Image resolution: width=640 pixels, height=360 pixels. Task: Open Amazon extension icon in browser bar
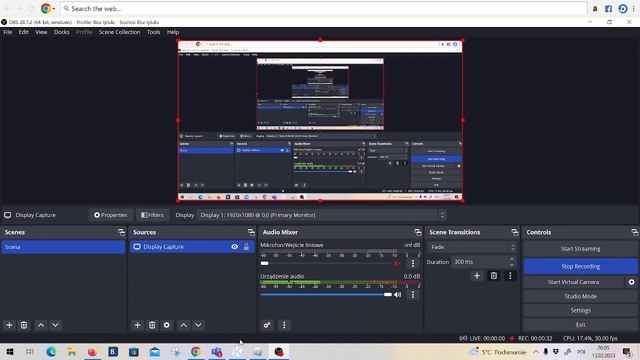click(595, 9)
